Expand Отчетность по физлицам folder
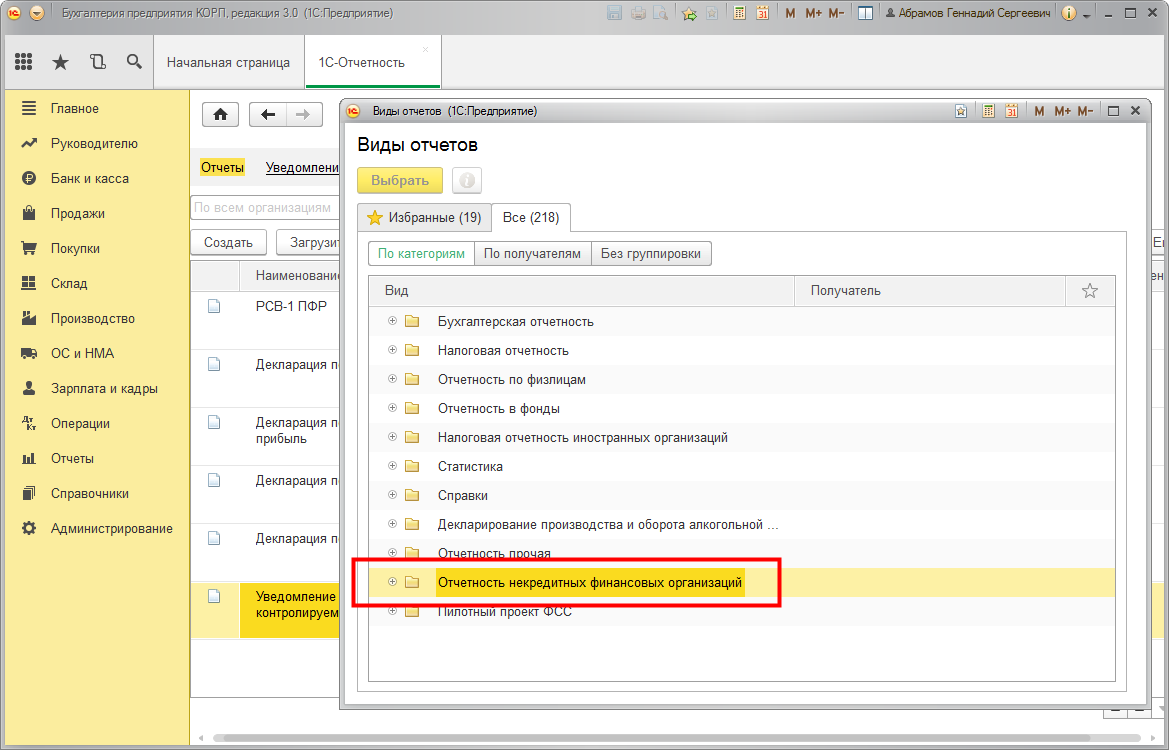1169x750 pixels. point(392,379)
